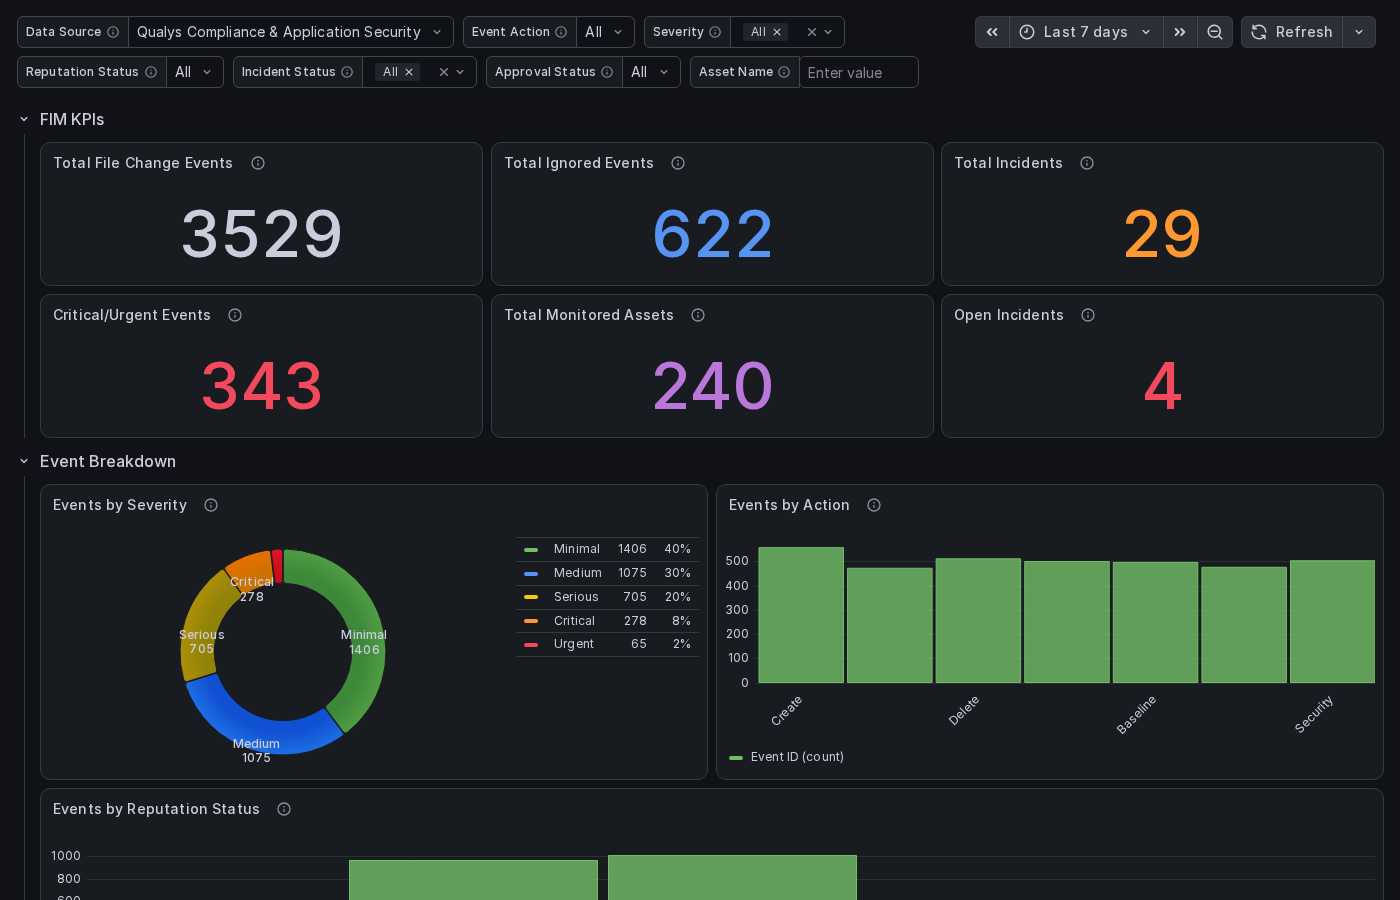Click the Approval Status info icon
Image resolution: width=1400 pixels, height=900 pixels.
click(x=607, y=72)
